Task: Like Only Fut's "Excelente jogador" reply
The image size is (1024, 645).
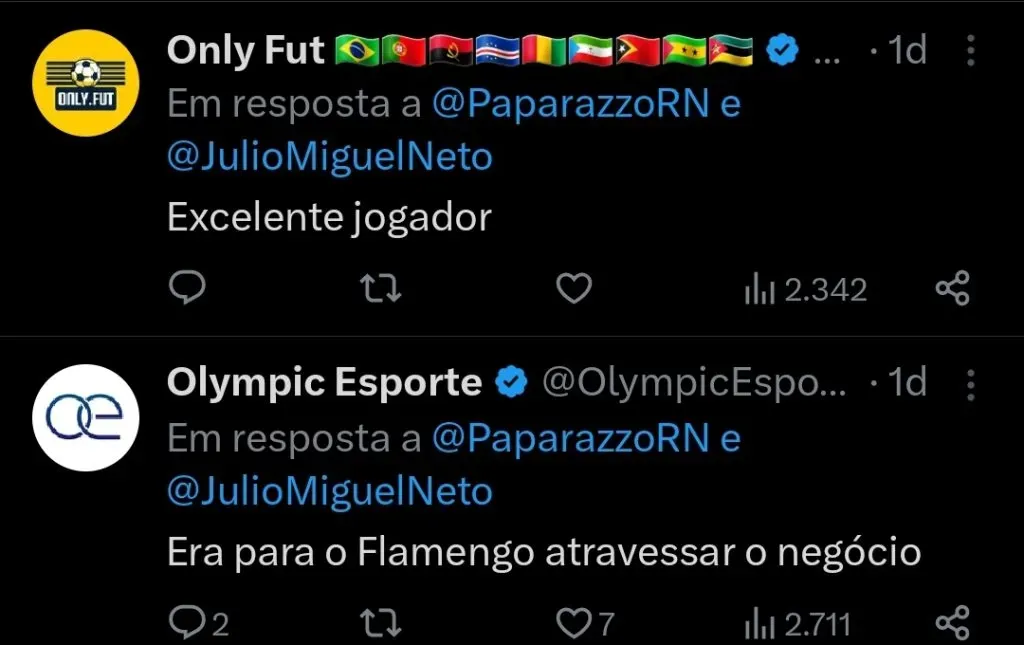Action: pyautogui.click(x=573, y=288)
